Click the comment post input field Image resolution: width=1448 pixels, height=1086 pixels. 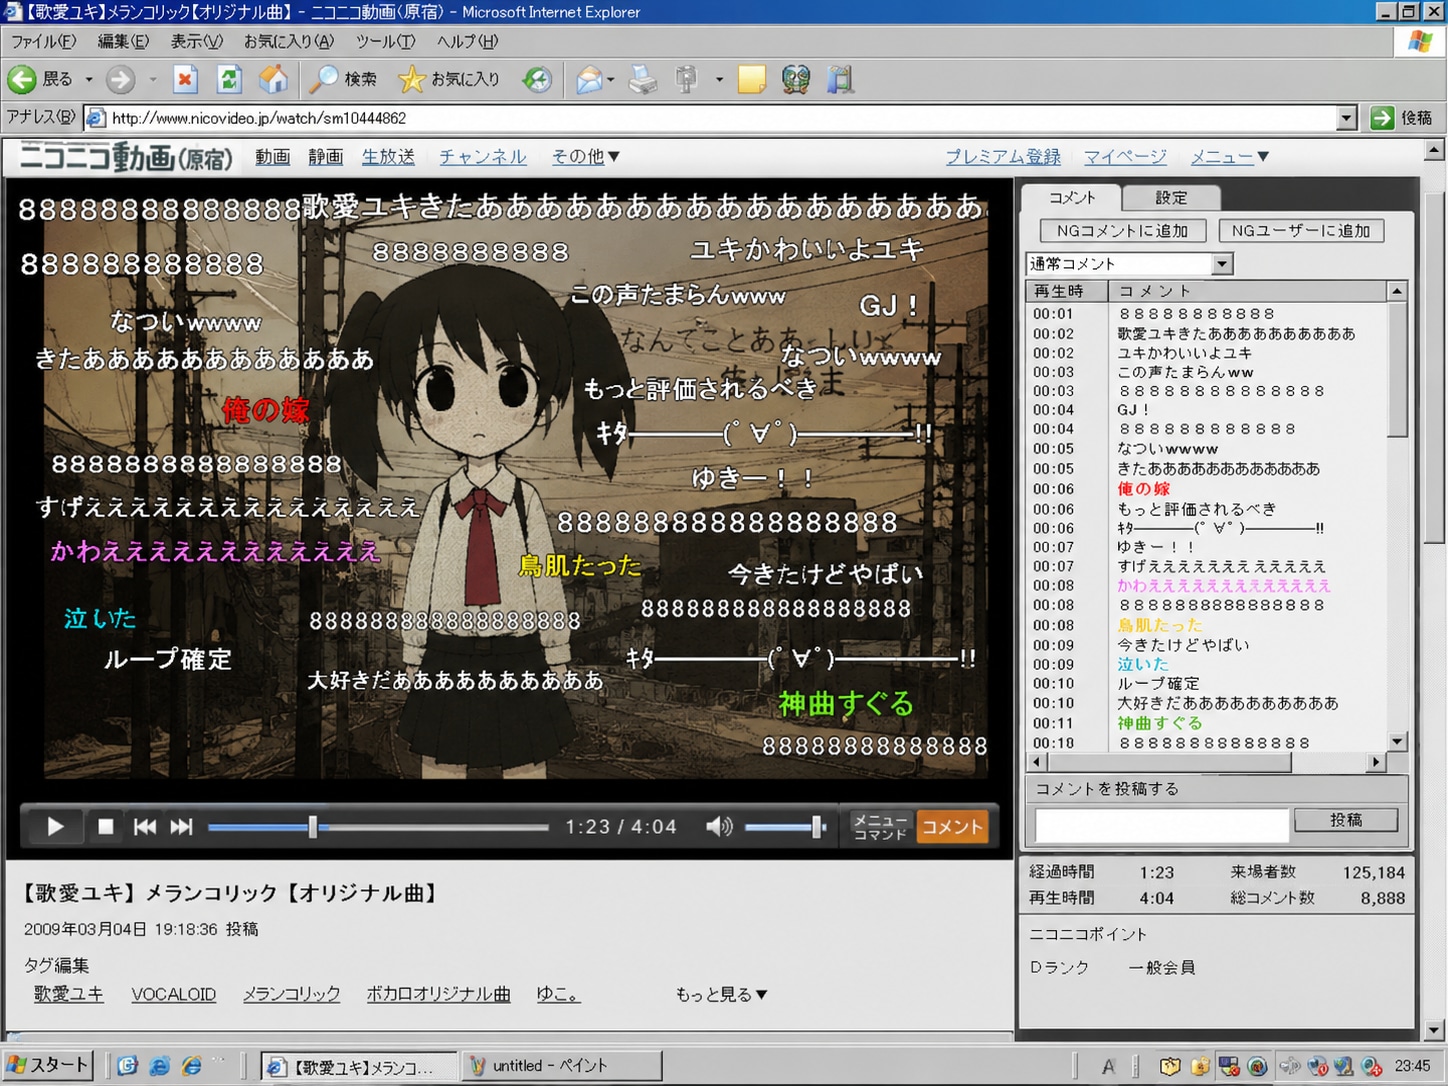[x=1162, y=825]
